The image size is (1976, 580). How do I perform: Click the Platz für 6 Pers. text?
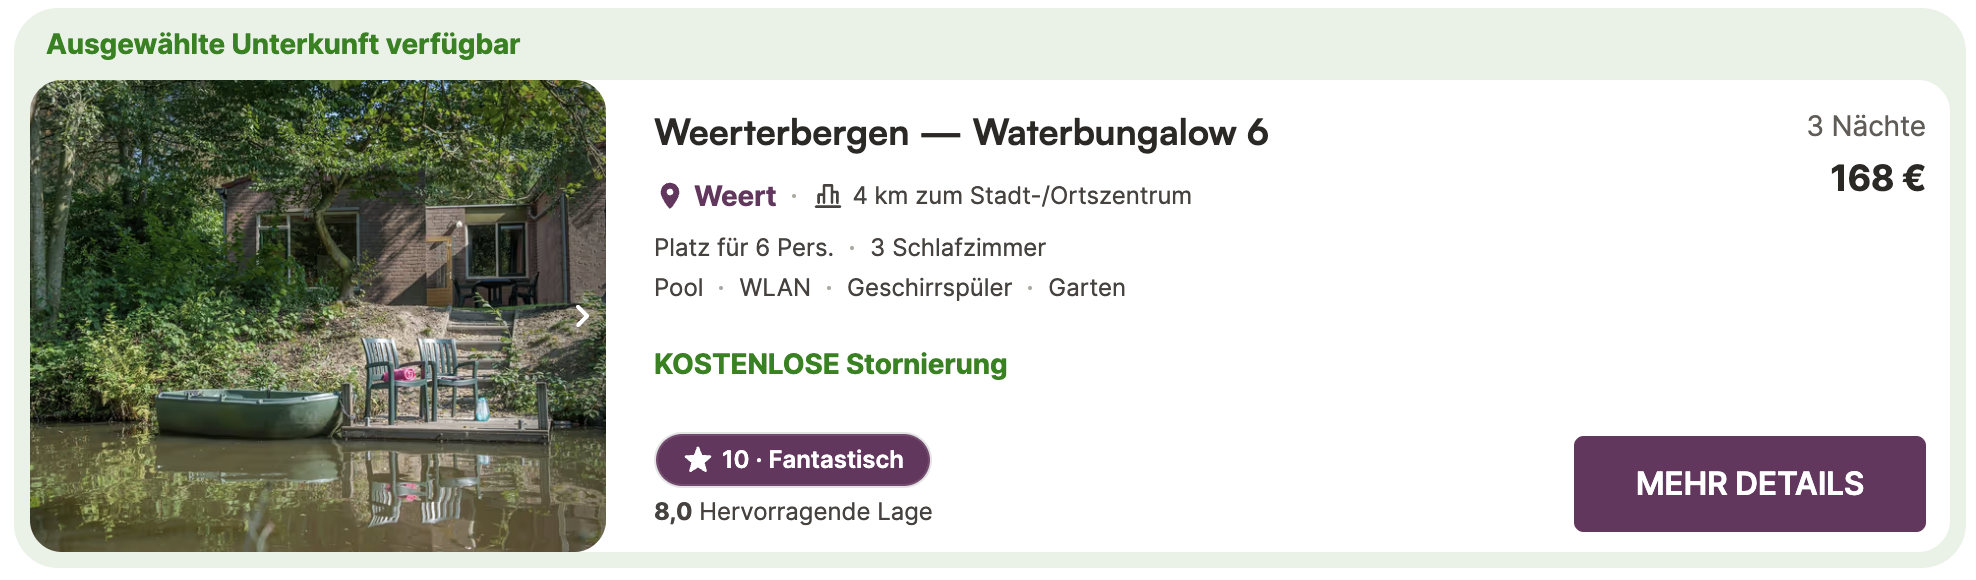[x=744, y=248]
